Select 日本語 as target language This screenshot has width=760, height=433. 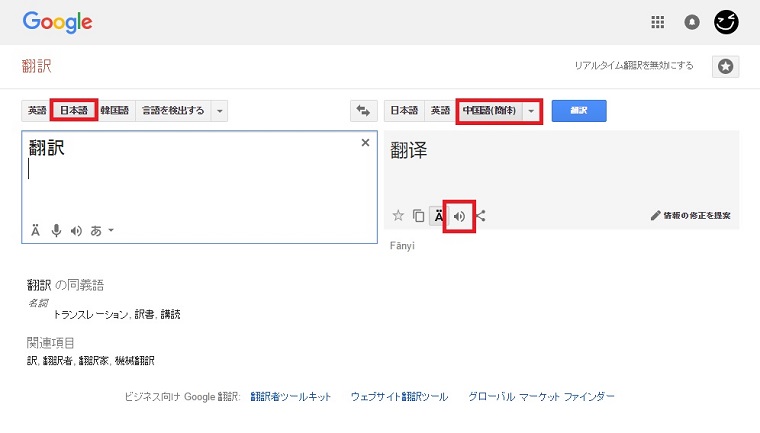(x=404, y=111)
